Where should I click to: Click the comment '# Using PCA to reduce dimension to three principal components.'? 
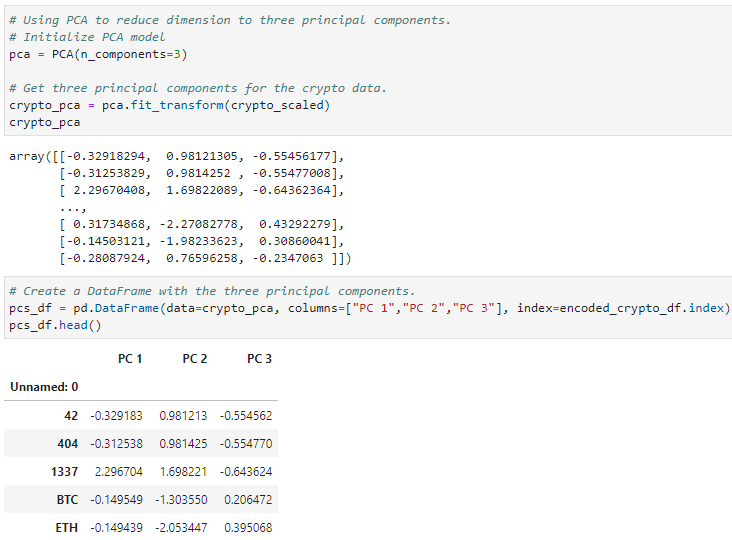pos(230,21)
